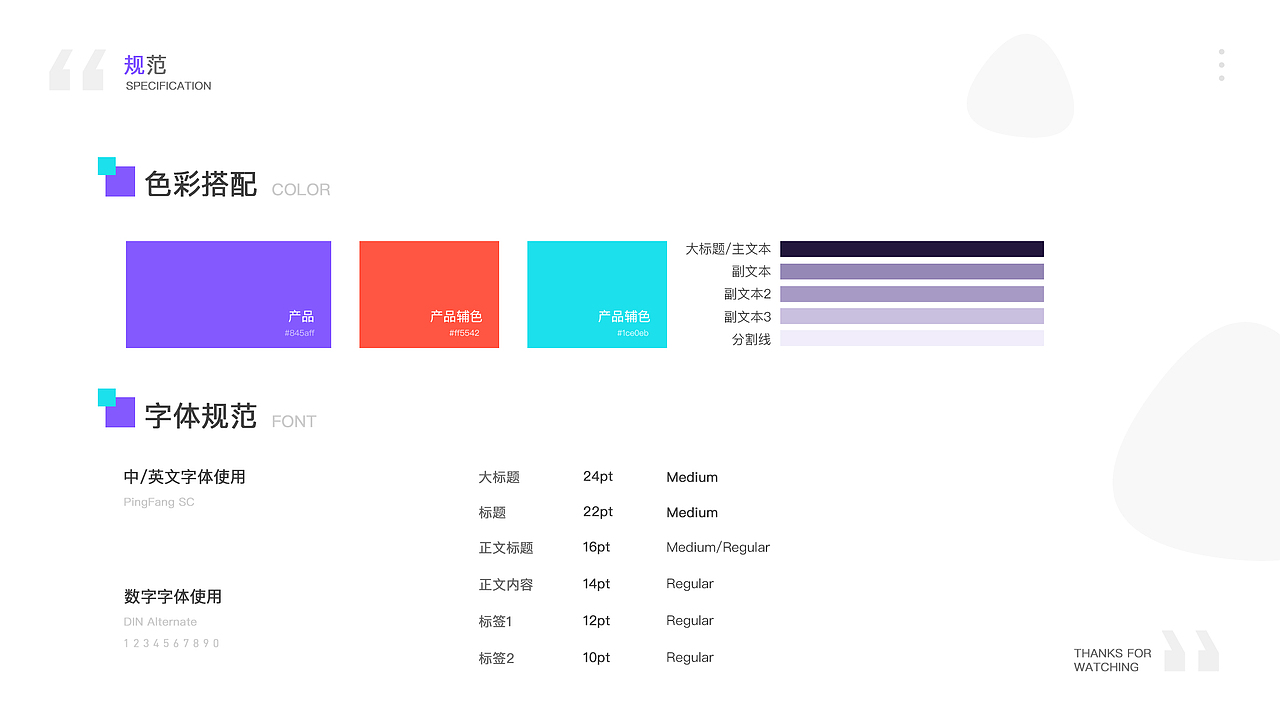Click the 10pt size value
This screenshot has height=711, width=1280.
597,658
